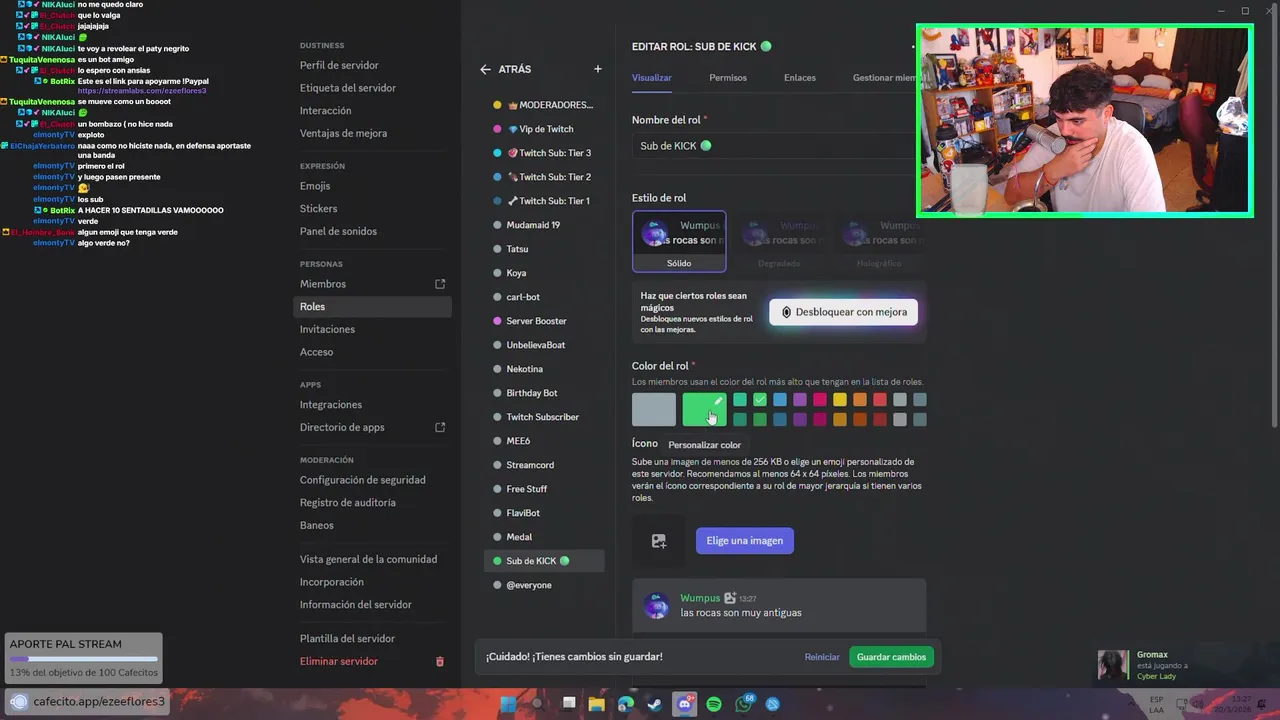1280x720 pixels.
Task: Click Desbloquear con mejora button
Action: click(x=843, y=312)
